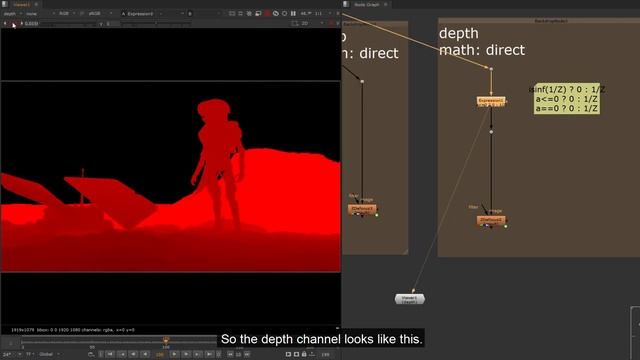Select the right ZDefocus node

coord(491,220)
